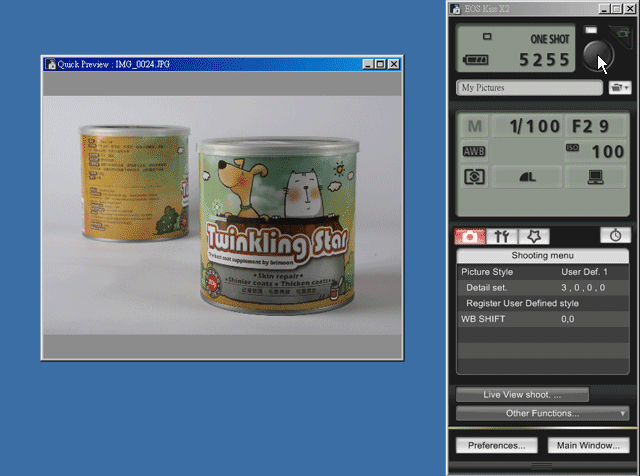Click the round shutter release button

(598, 56)
